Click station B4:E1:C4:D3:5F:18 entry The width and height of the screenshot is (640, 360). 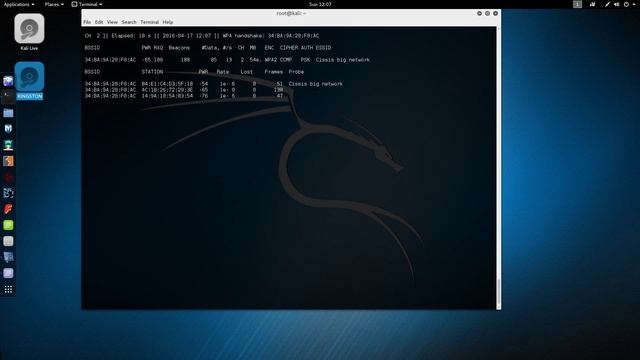tap(167, 84)
